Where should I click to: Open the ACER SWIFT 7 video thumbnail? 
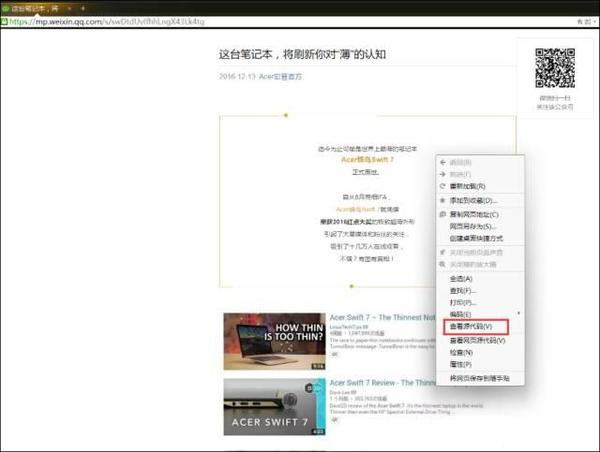click(274, 407)
